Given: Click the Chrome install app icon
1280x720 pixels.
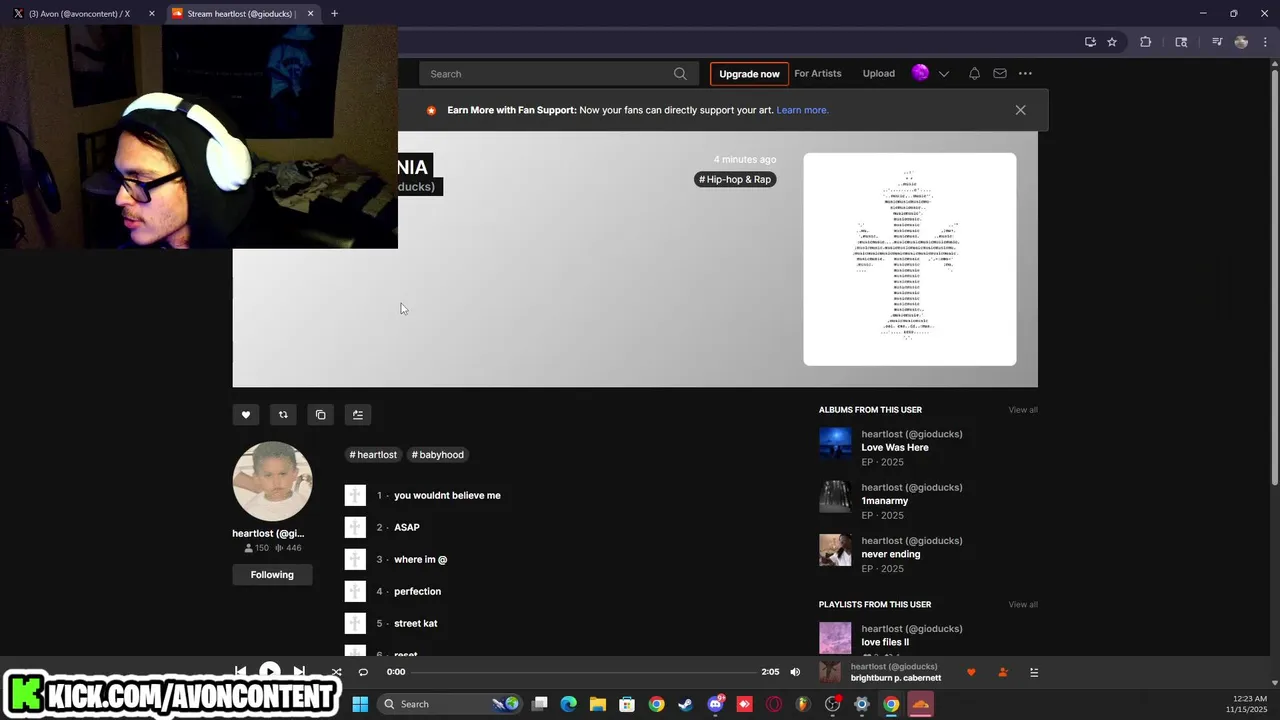Looking at the screenshot, I should (1090, 42).
